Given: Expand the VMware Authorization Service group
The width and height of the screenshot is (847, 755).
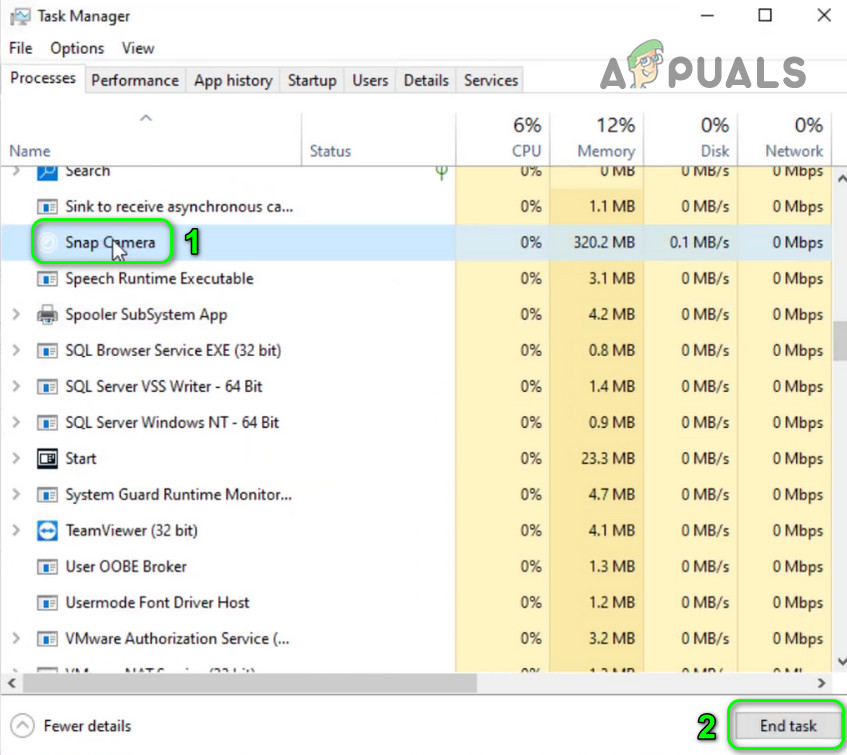Looking at the screenshot, I should (x=16, y=639).
